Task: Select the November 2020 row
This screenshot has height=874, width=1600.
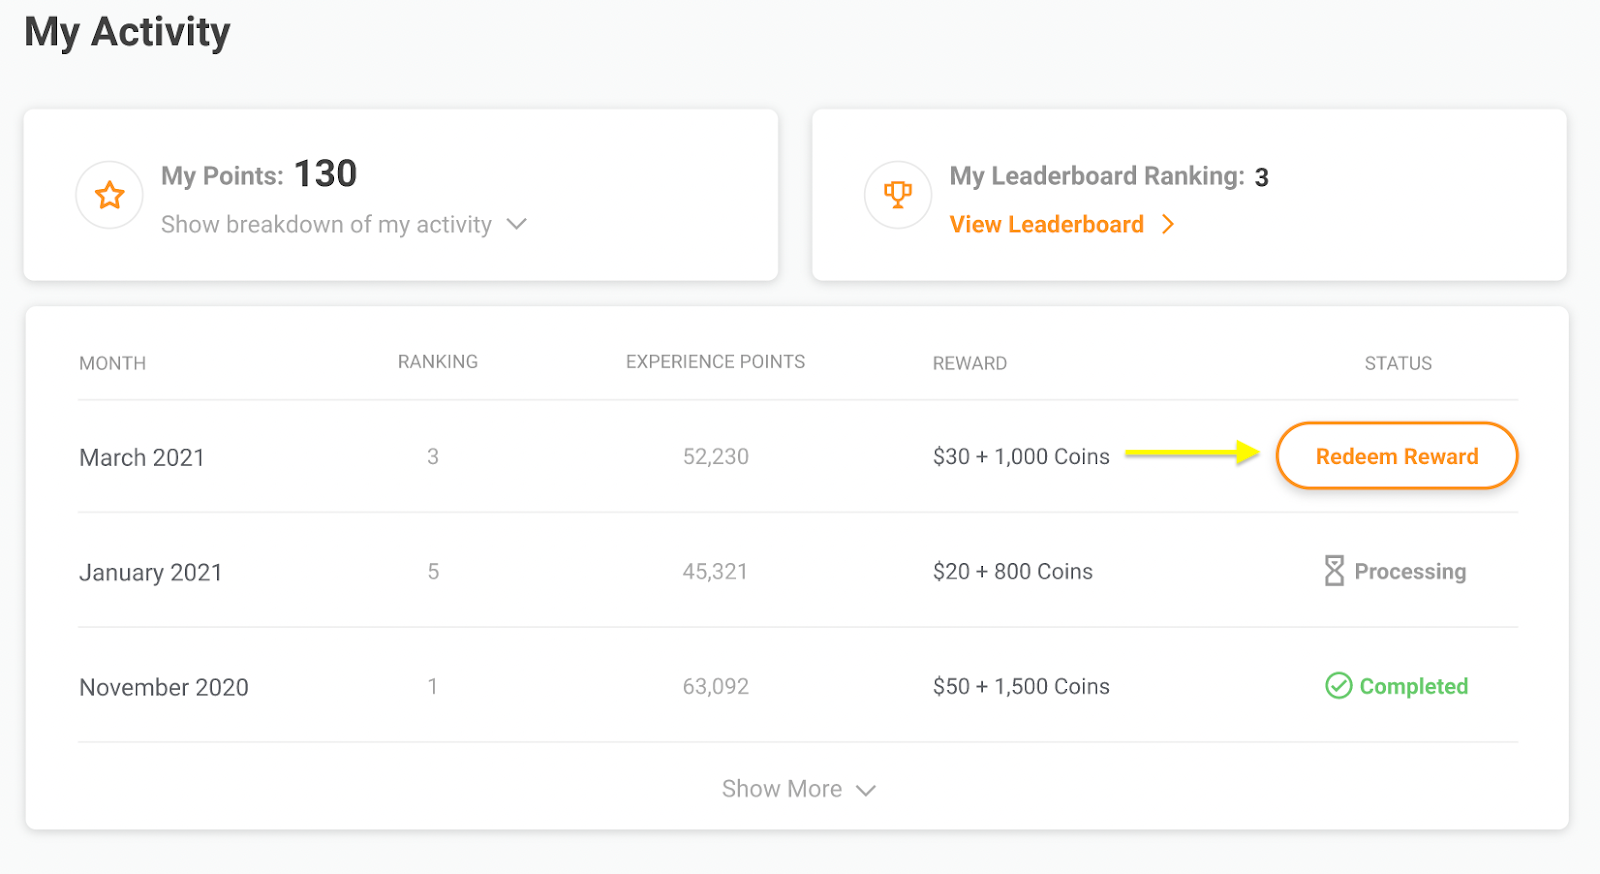Action: tap(164, 687)
